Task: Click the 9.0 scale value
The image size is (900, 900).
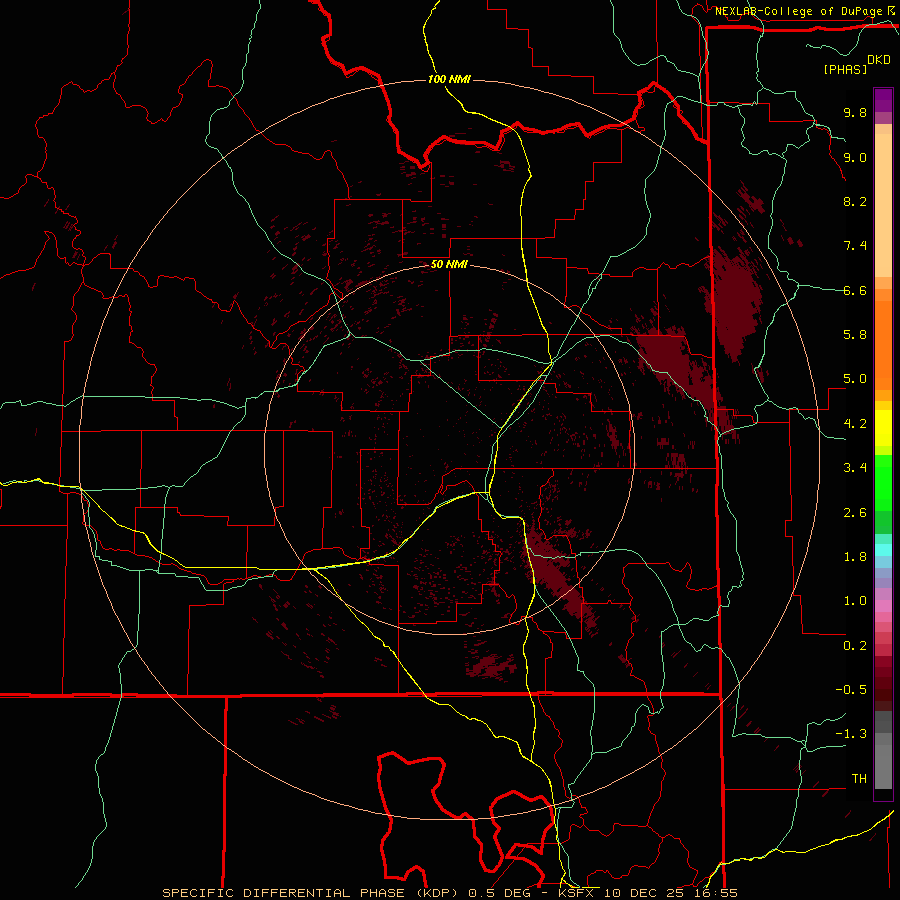Action: 855,157
